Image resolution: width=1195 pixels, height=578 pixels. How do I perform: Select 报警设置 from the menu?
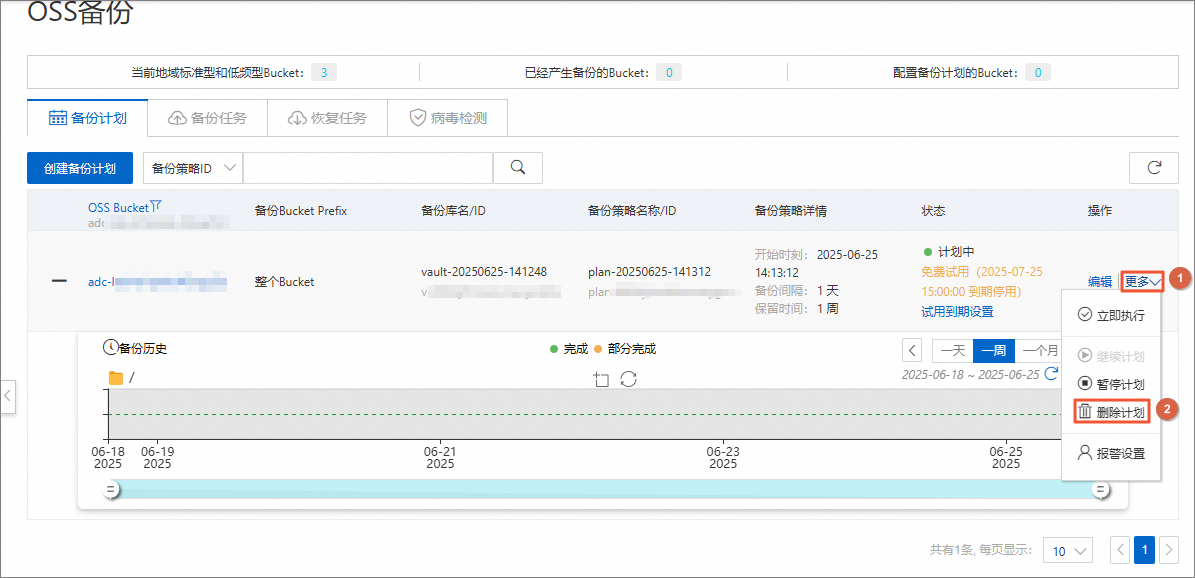click(x=1111, y=453)
